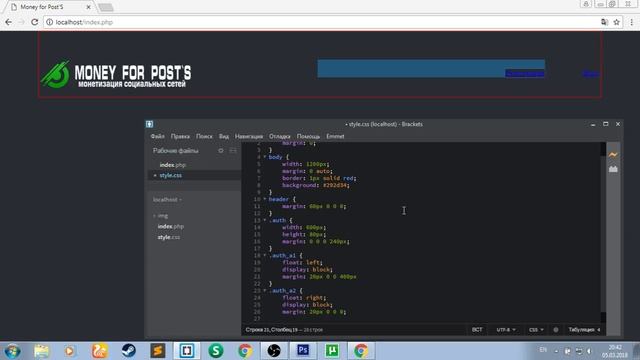This screenshot has width=640, height=360.
Task: Open Windows Explorer from taskbar
Action: [41, 351]
